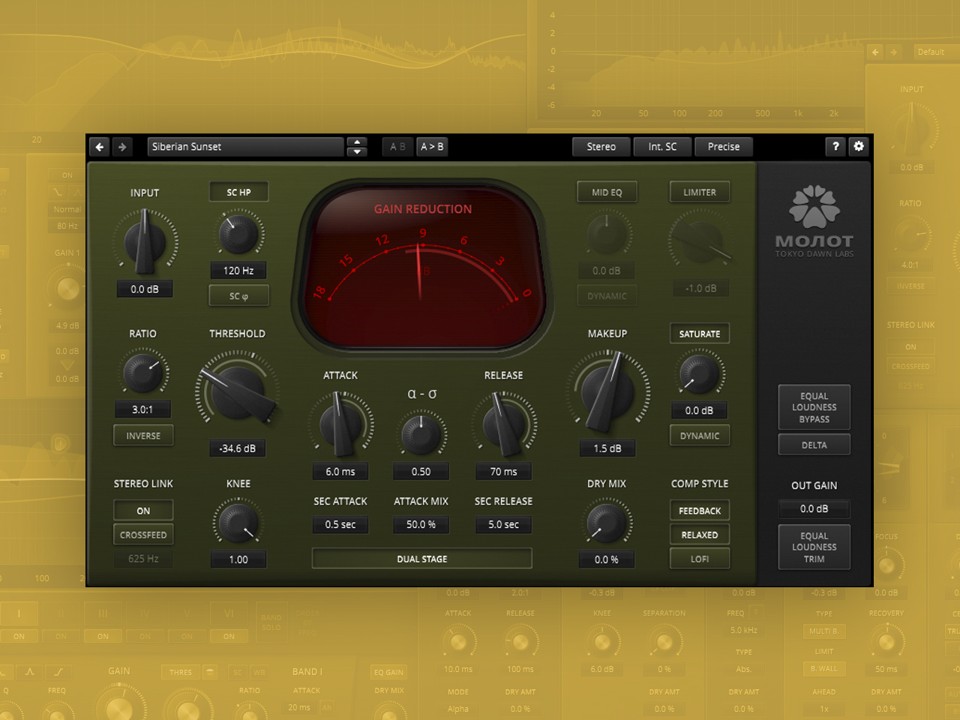Click the 0.5 sec SEC ATTACK field
This screenshot has width=960, height=720.
pyautogui.click(x=340, y=525)
